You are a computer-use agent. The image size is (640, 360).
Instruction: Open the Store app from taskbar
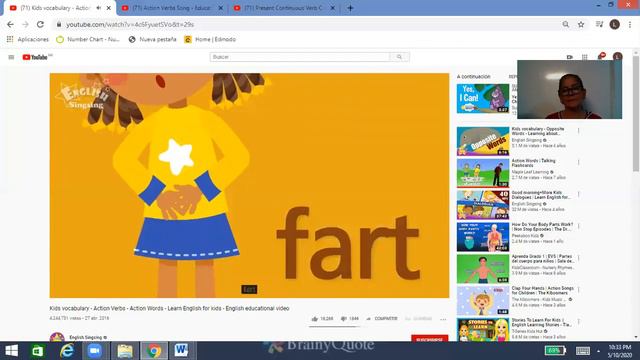[x=38, y=351]
